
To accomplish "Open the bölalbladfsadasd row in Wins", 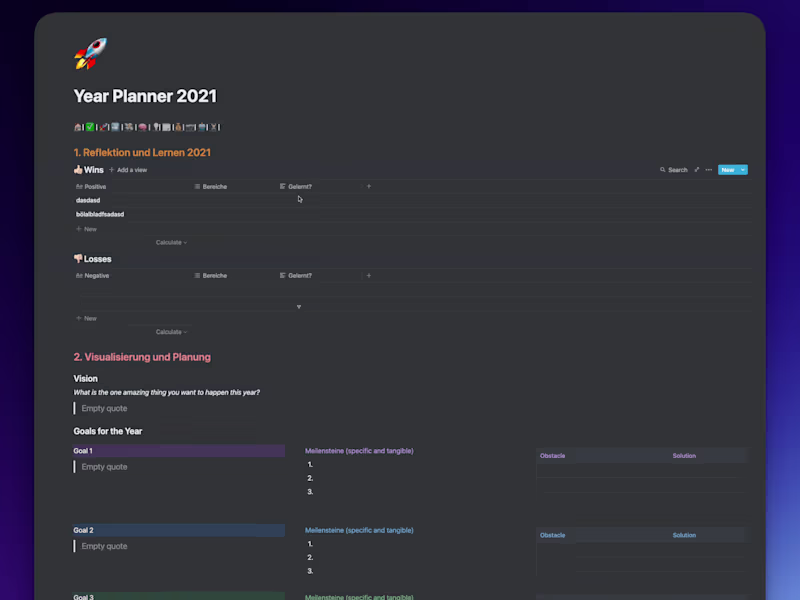I will point(100,214).
